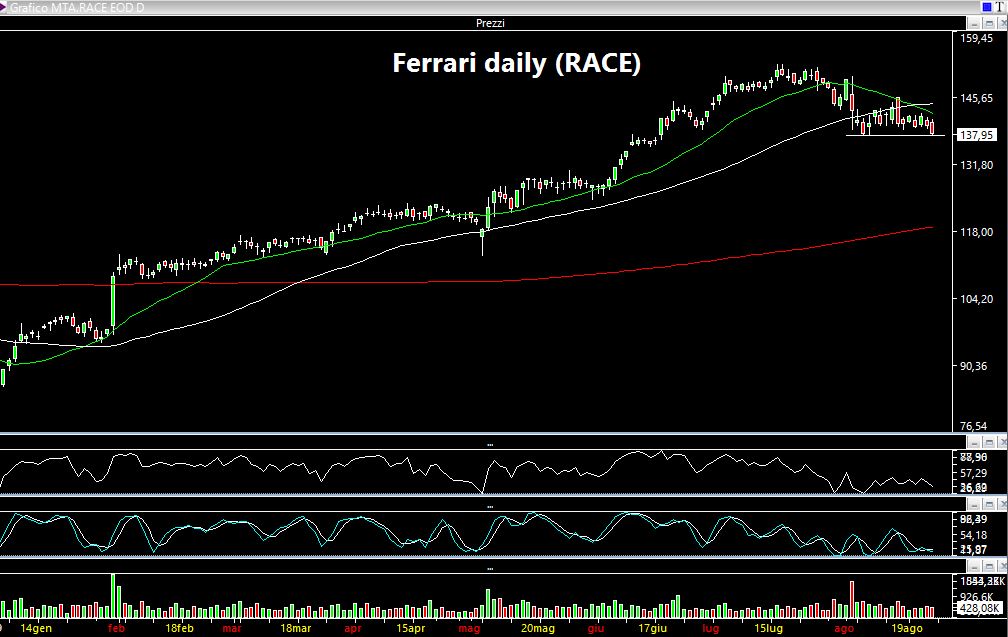Click the red mar month label
This screenshot has height=637, width=1008.
coord(231,628)
